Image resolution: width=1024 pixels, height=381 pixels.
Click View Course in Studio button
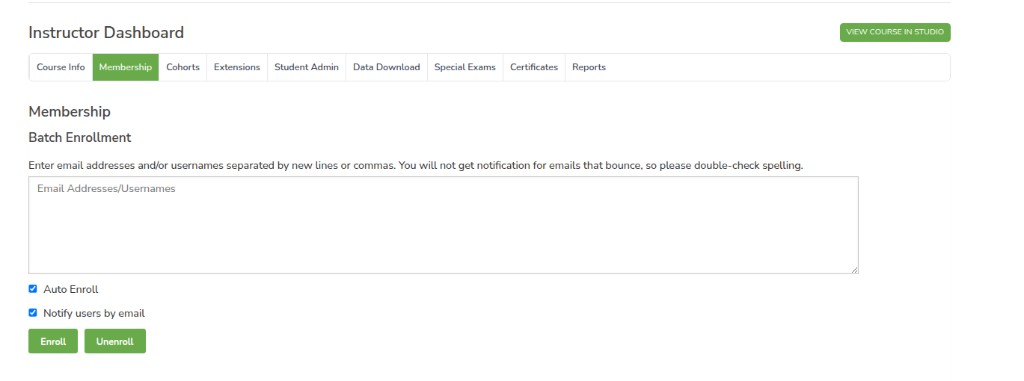[895, 32]
